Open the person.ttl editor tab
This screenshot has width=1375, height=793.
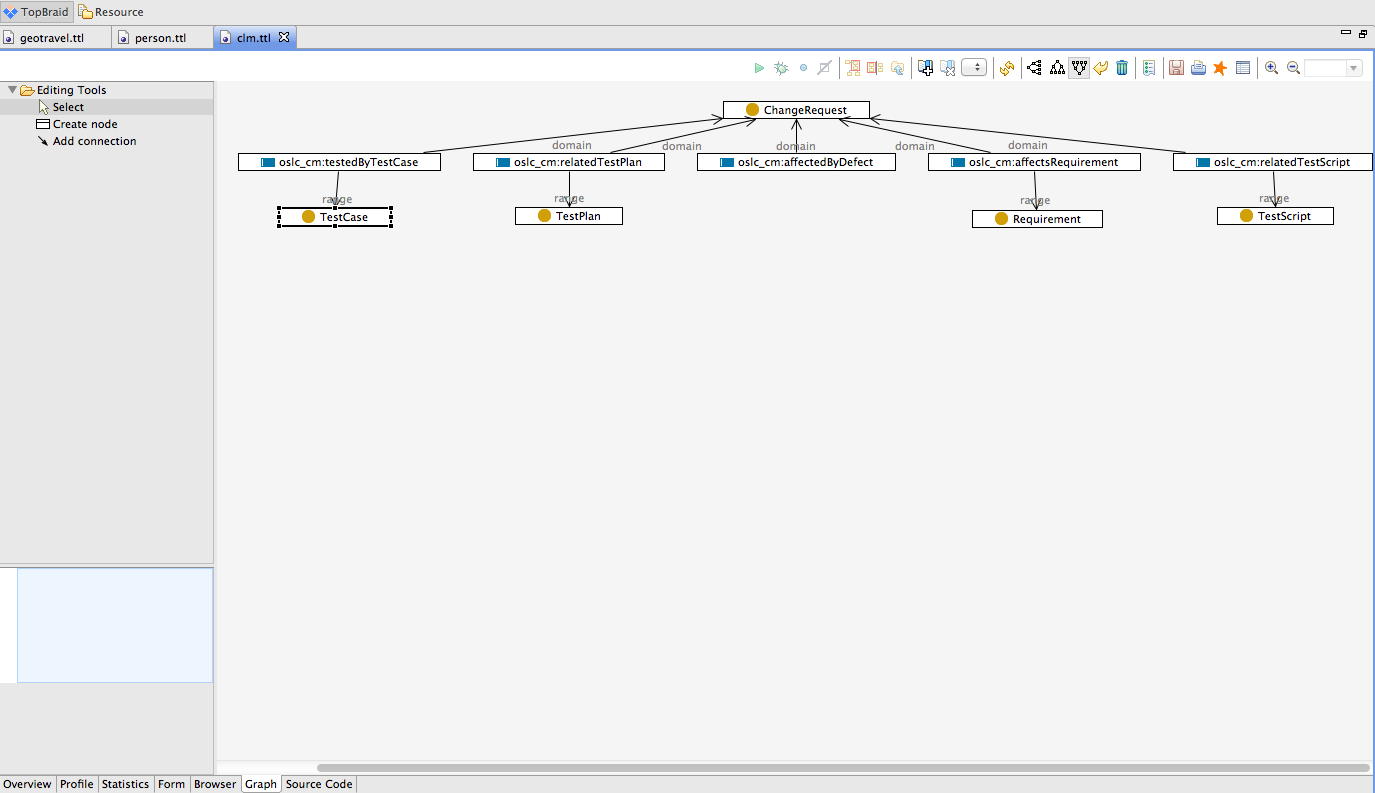point(159,38)
